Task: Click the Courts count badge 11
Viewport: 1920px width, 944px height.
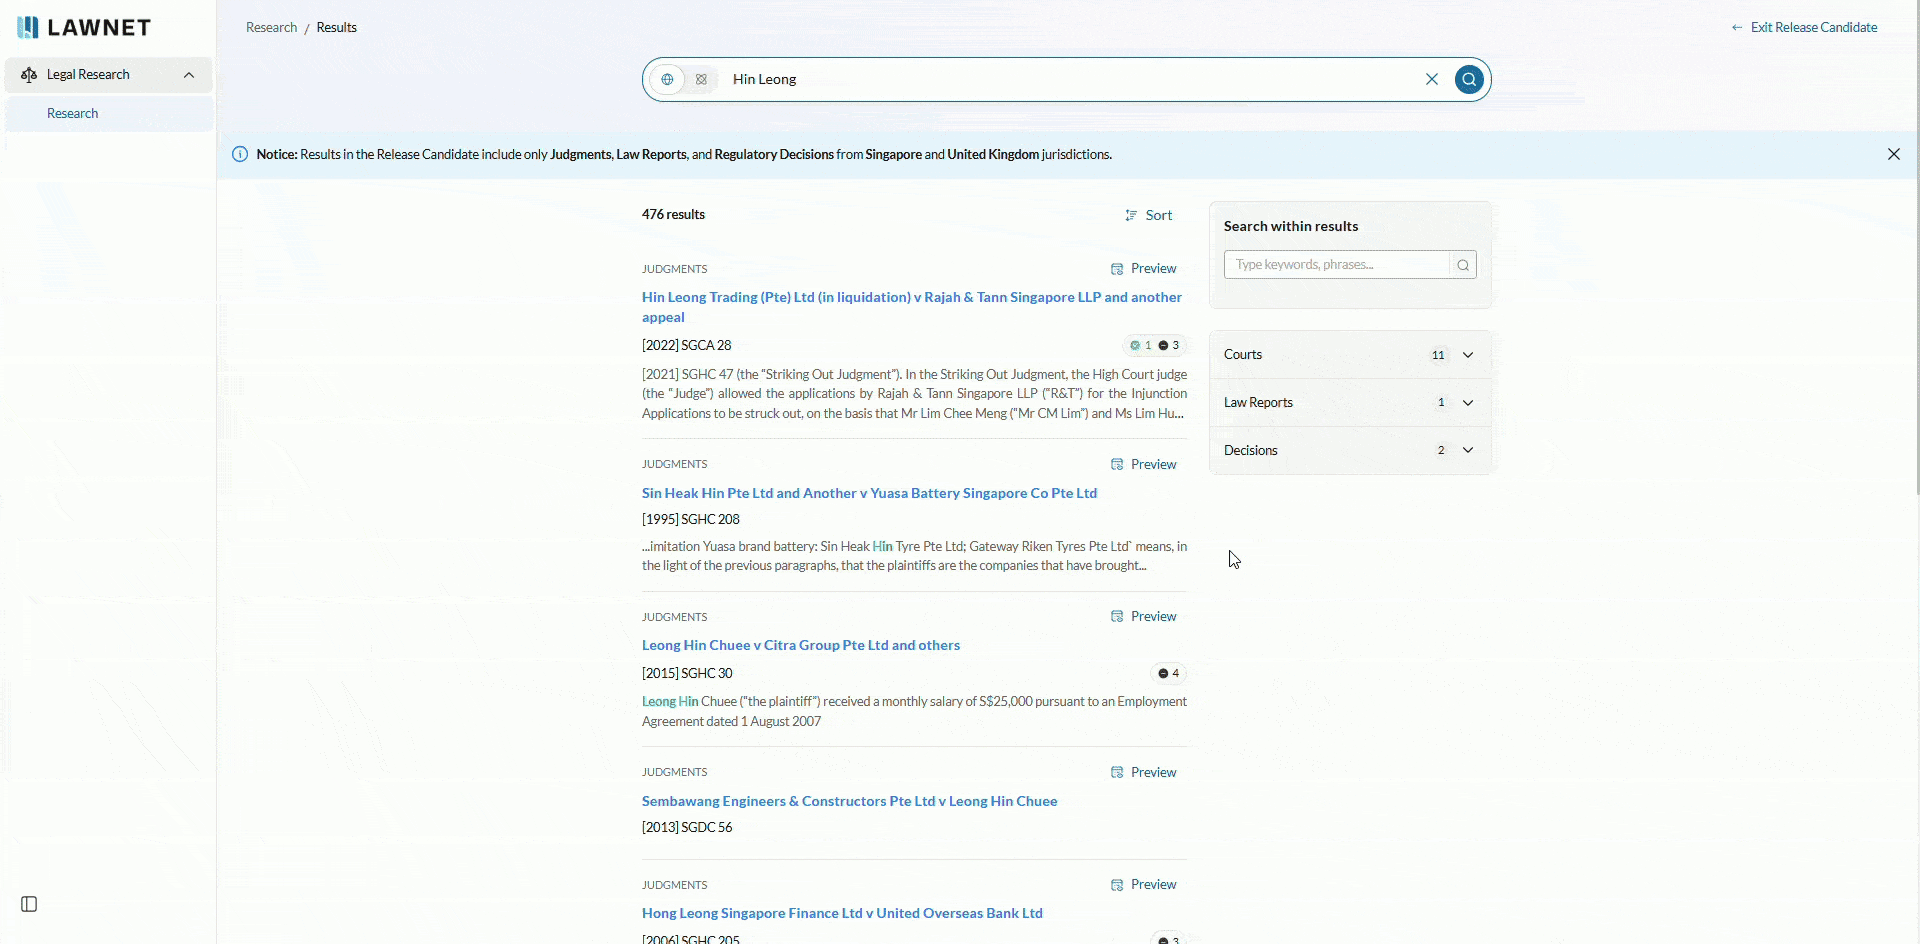Action: (x=1438, y=355)
